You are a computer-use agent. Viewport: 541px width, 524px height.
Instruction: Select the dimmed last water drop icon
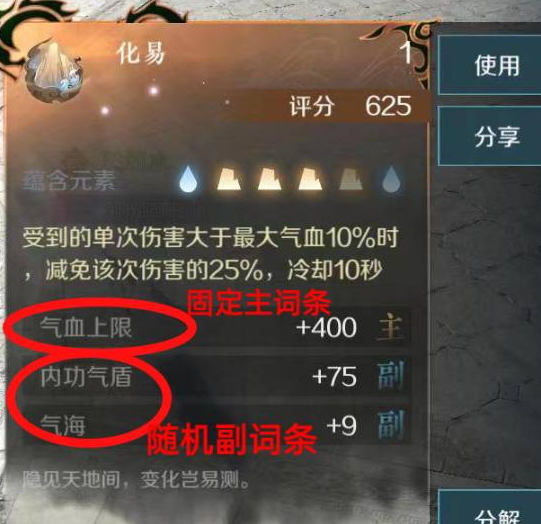pos(392,179)
